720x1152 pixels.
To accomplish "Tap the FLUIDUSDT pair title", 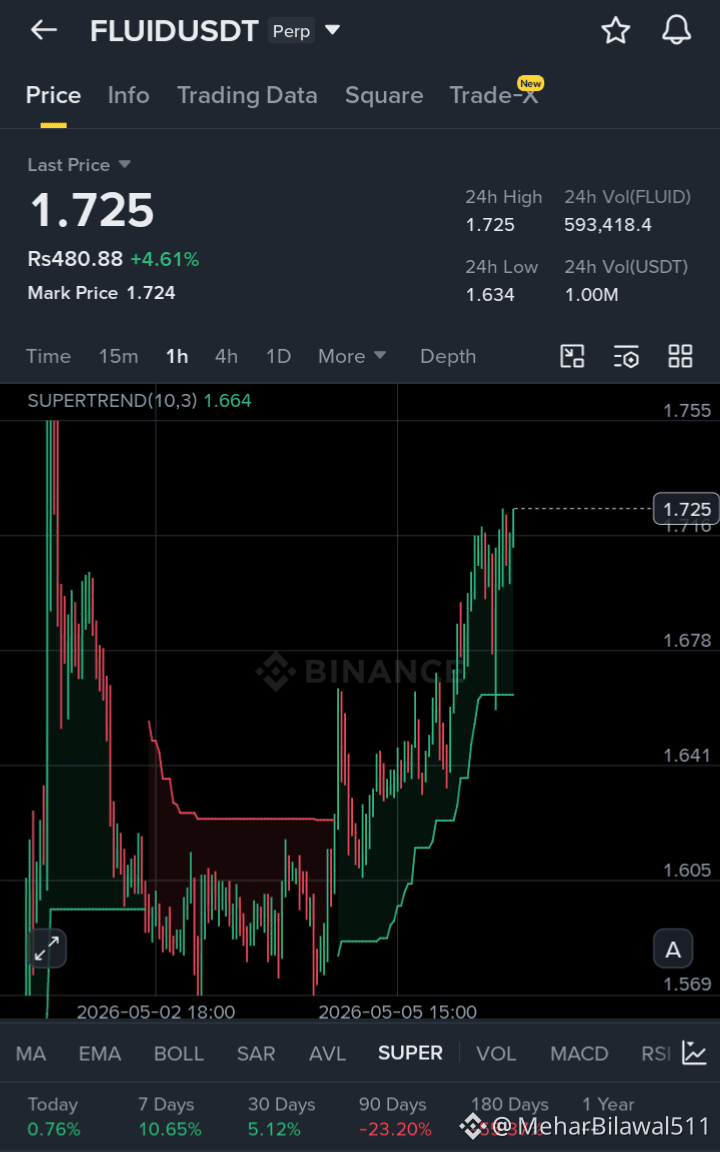I will 175,31.
